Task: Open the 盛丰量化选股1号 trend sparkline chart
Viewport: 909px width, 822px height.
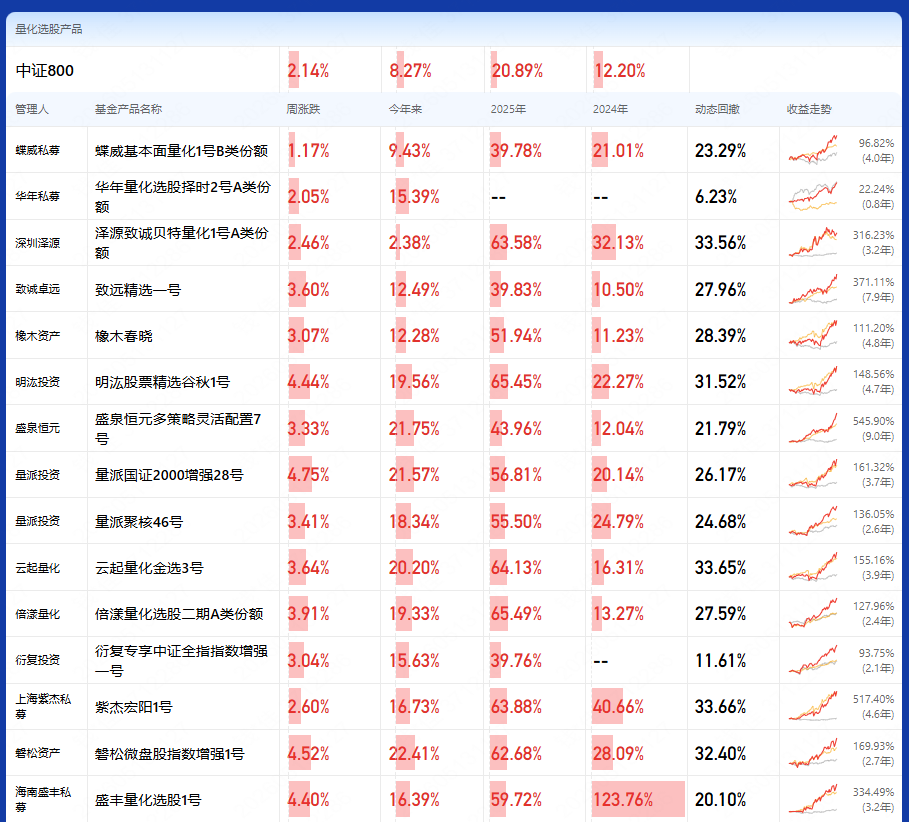Action: pyautogui.click(x=813, y=799)
